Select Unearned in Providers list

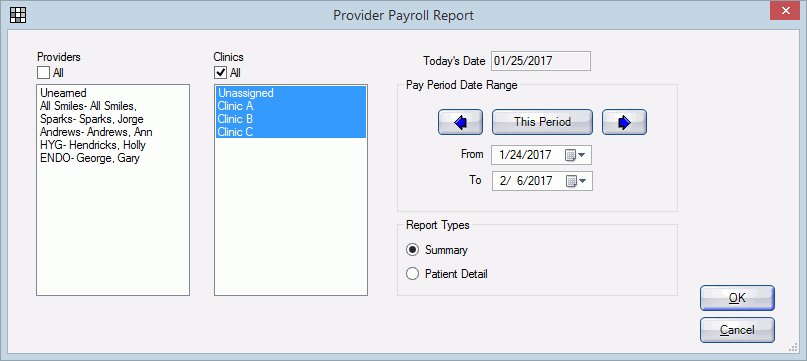(x=113, y=93)
